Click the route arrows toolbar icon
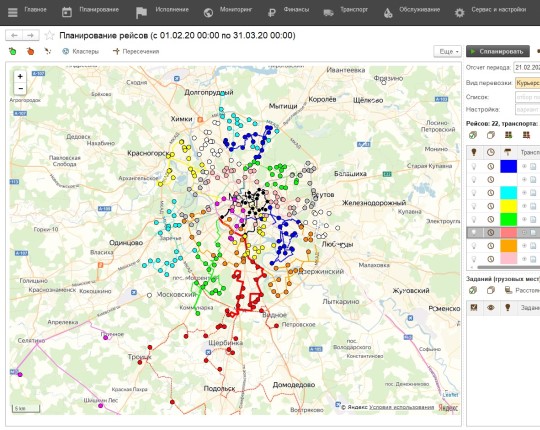The image size is (540, 430). click(x=48, y=51)
